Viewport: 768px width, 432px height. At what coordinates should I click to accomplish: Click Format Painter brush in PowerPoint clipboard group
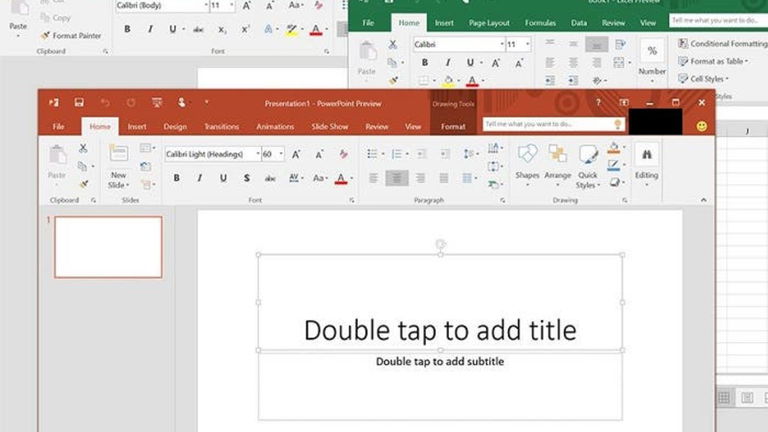click(84, 184)
